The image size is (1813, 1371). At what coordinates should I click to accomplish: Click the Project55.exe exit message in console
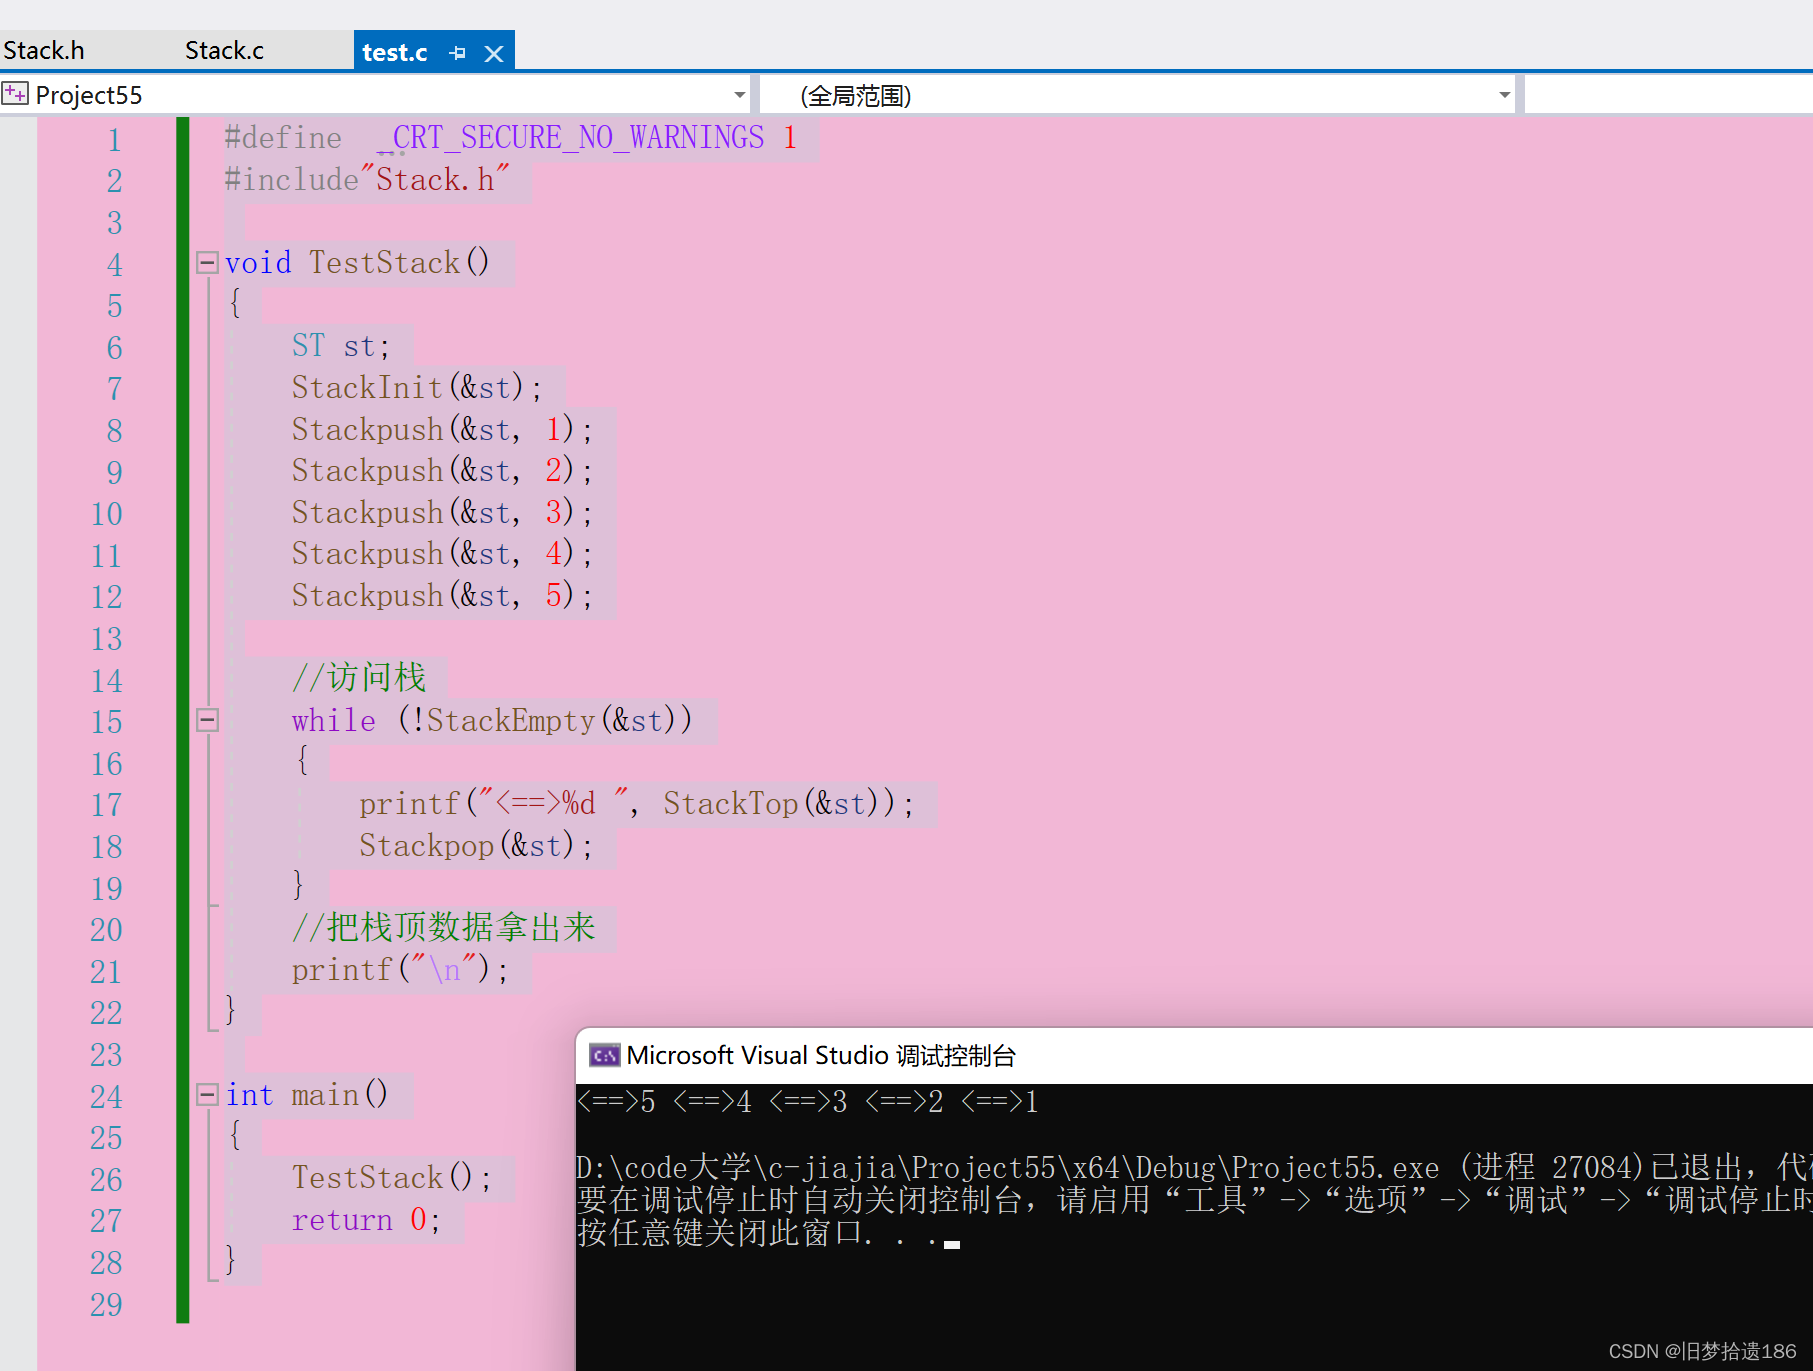[x=1194, y=1167]
